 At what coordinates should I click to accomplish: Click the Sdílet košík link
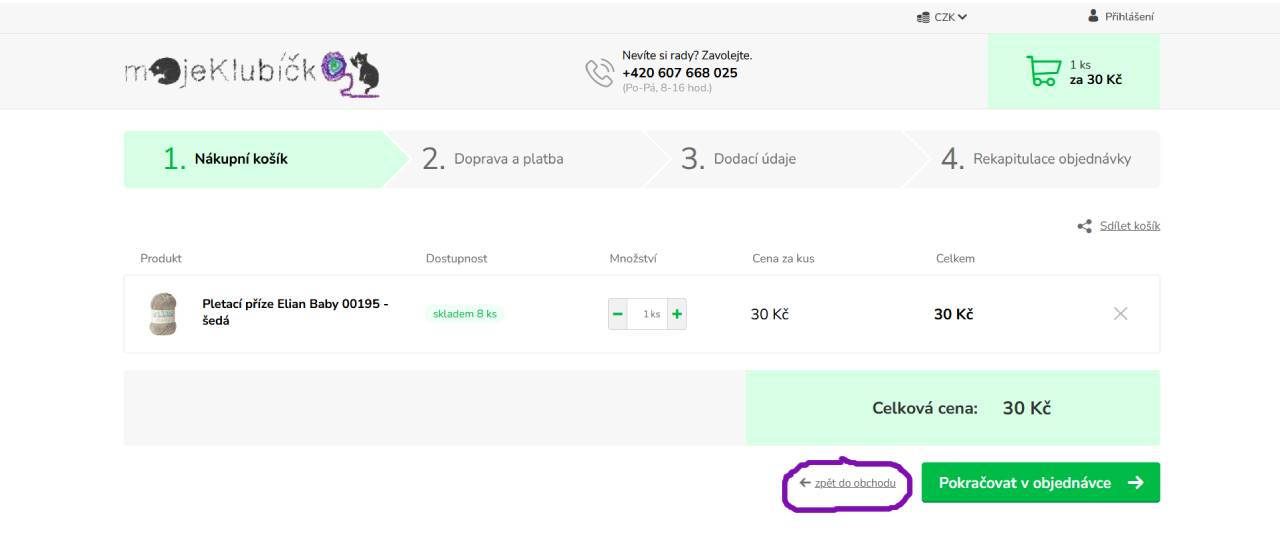pyautogui.click(x=1130, y=226)
